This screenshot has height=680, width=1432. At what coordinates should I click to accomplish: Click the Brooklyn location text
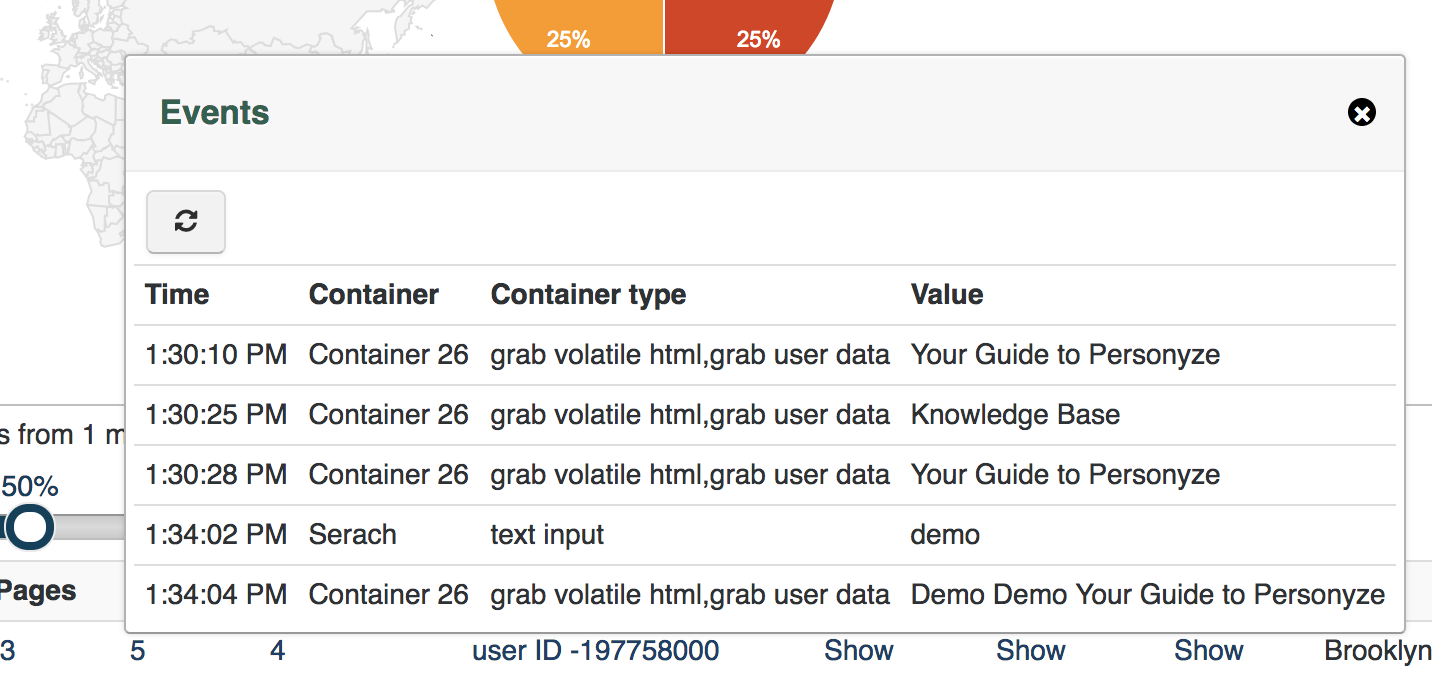pos(1378,651)
